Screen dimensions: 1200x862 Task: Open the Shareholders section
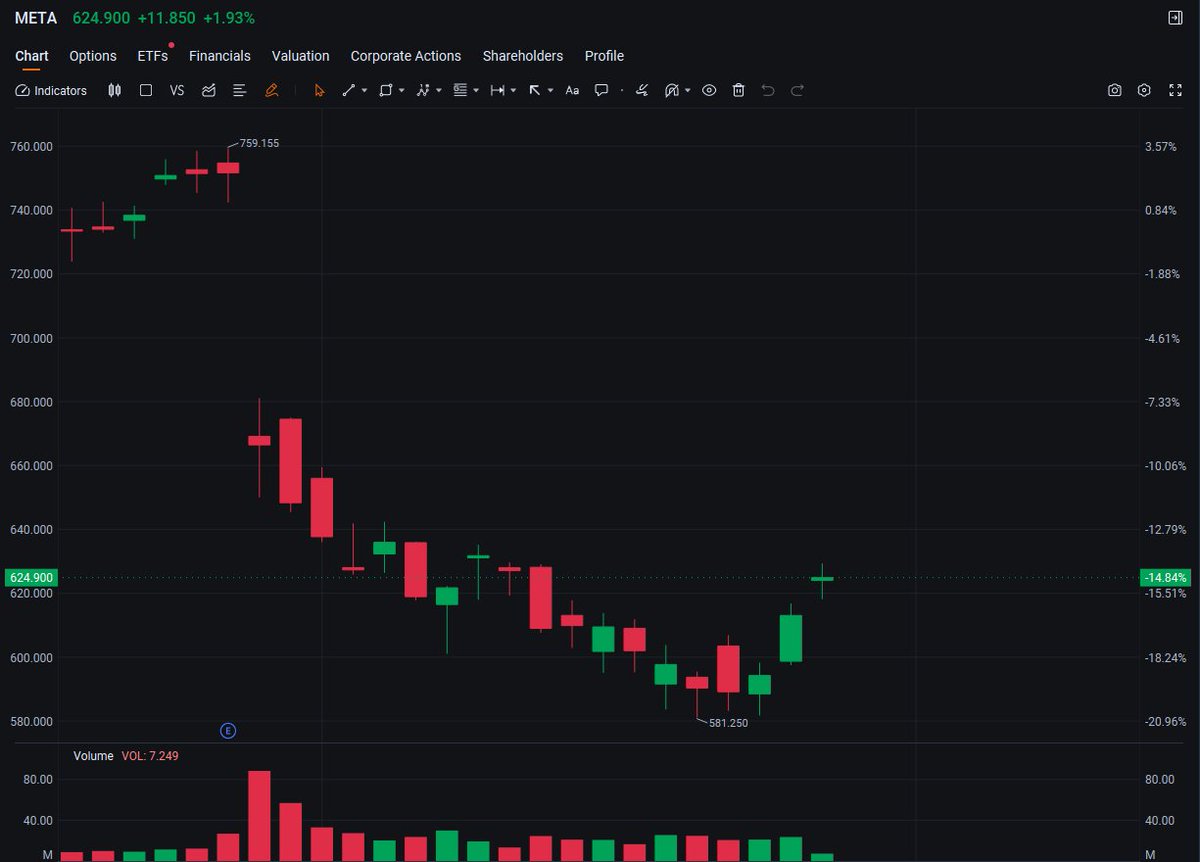523,56
